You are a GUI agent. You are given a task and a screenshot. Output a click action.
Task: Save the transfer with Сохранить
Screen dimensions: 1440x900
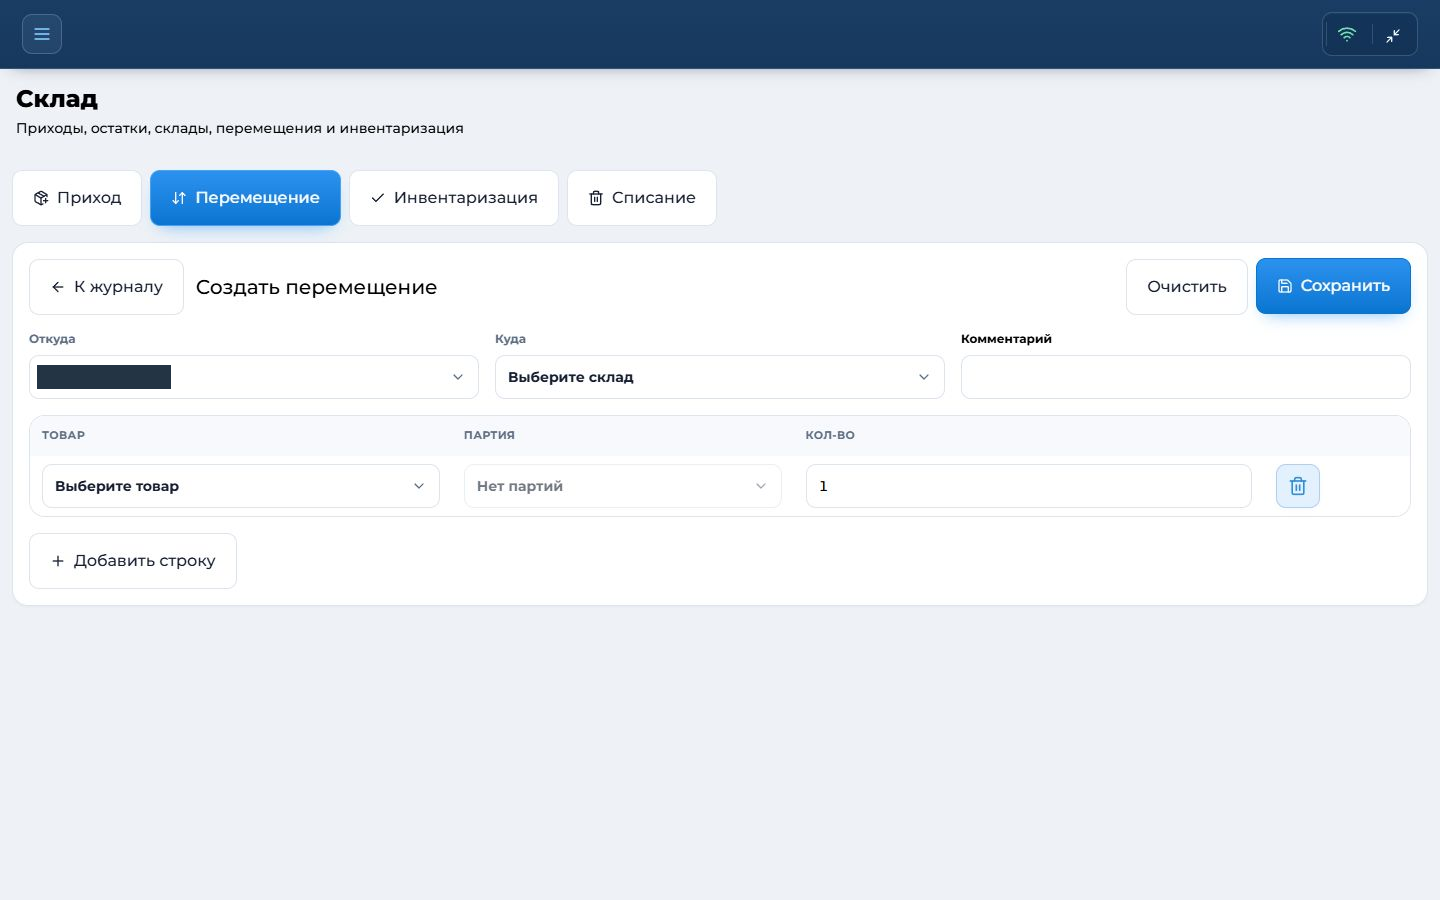click(x=1333, y=286)
